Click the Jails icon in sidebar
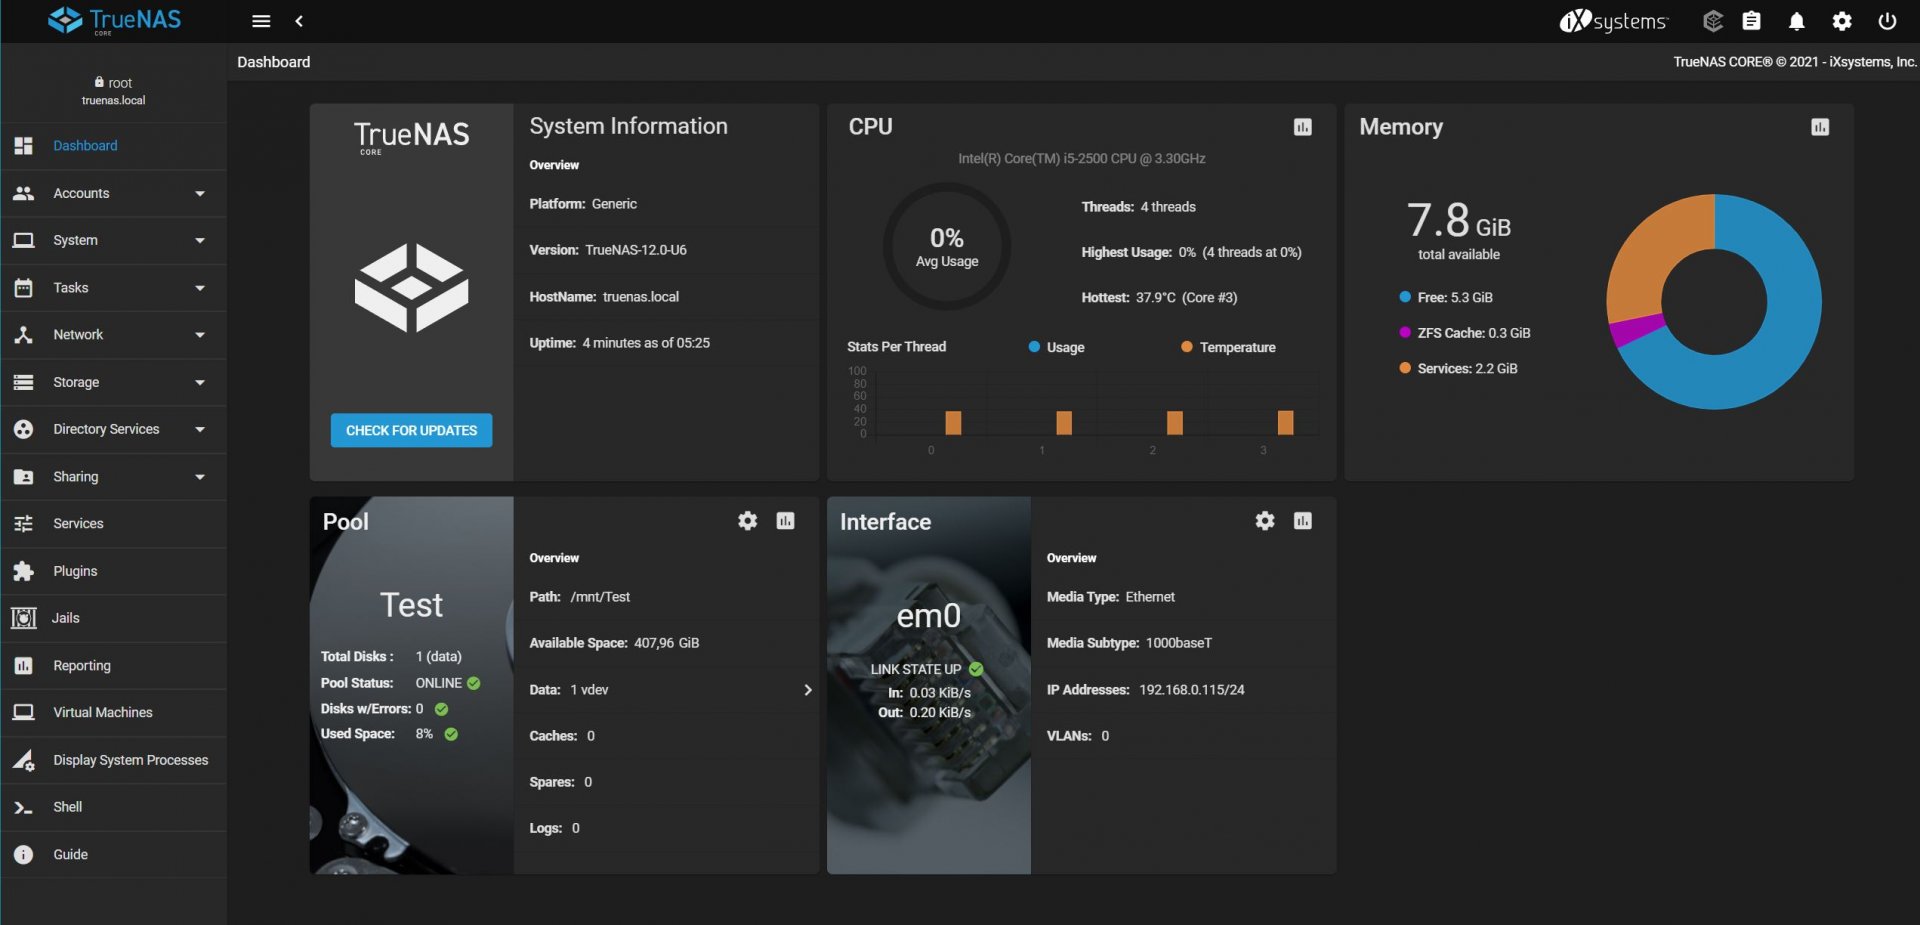The image size is (1920, 925). tap(24, 618)
